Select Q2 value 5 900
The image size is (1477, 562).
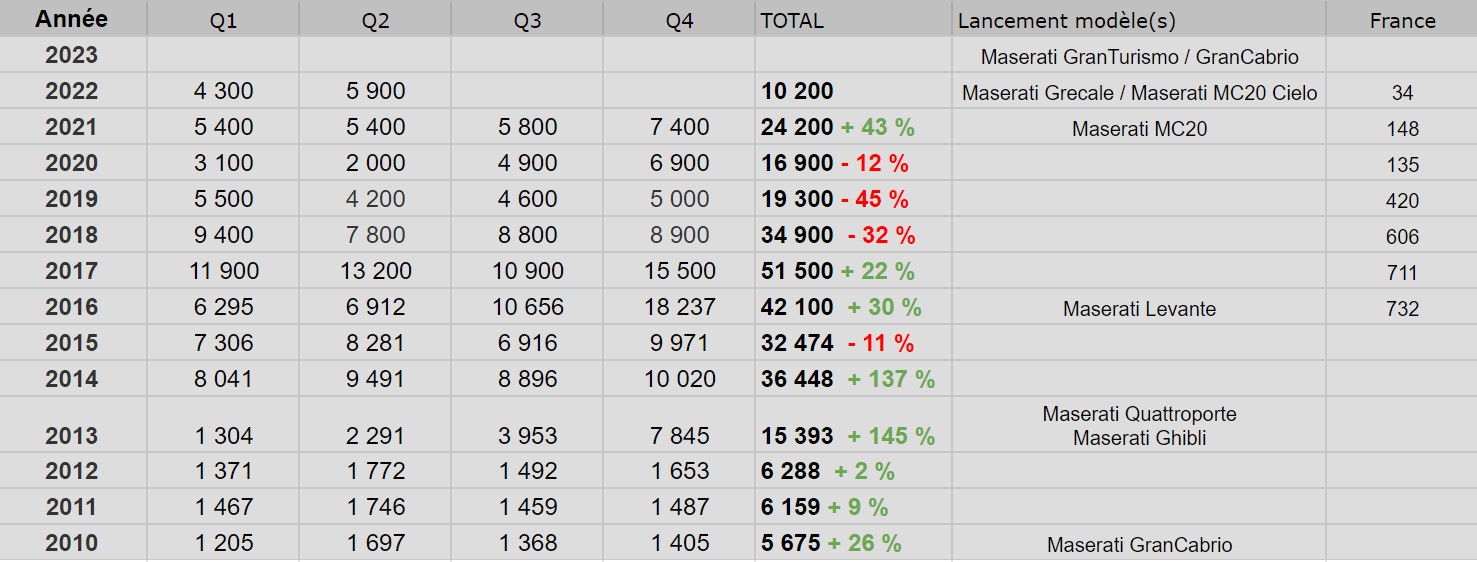375,91
